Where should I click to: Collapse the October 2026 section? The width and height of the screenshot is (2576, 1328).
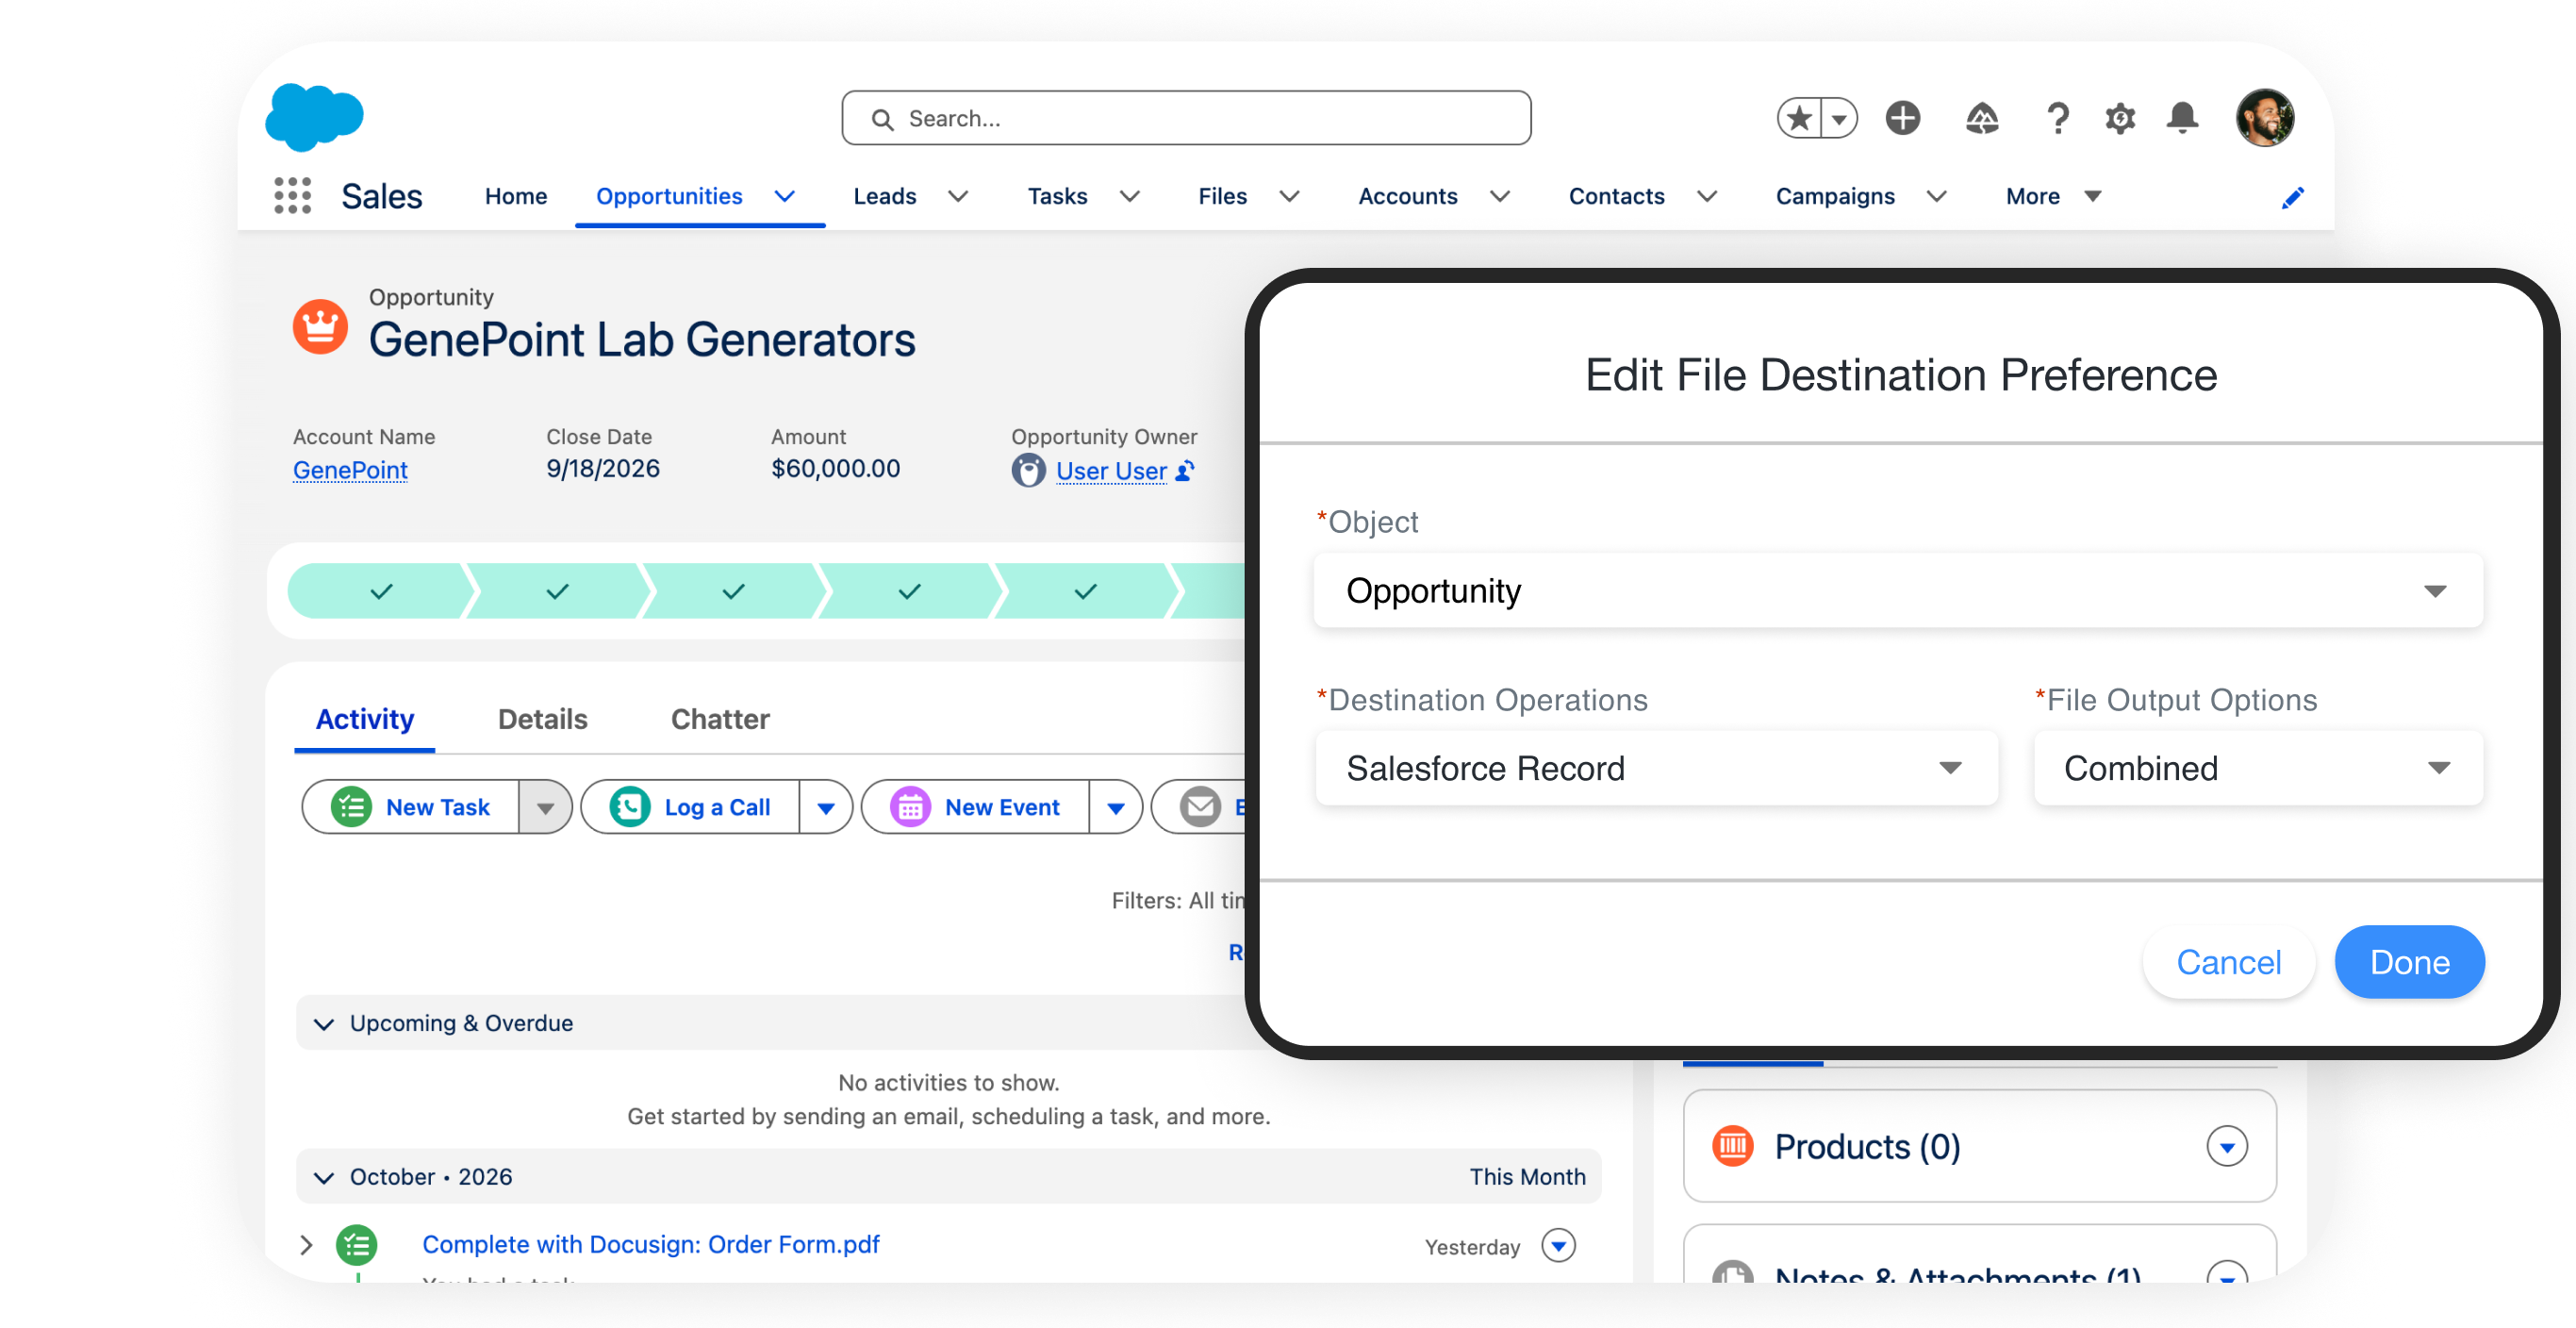[323, 1177]
